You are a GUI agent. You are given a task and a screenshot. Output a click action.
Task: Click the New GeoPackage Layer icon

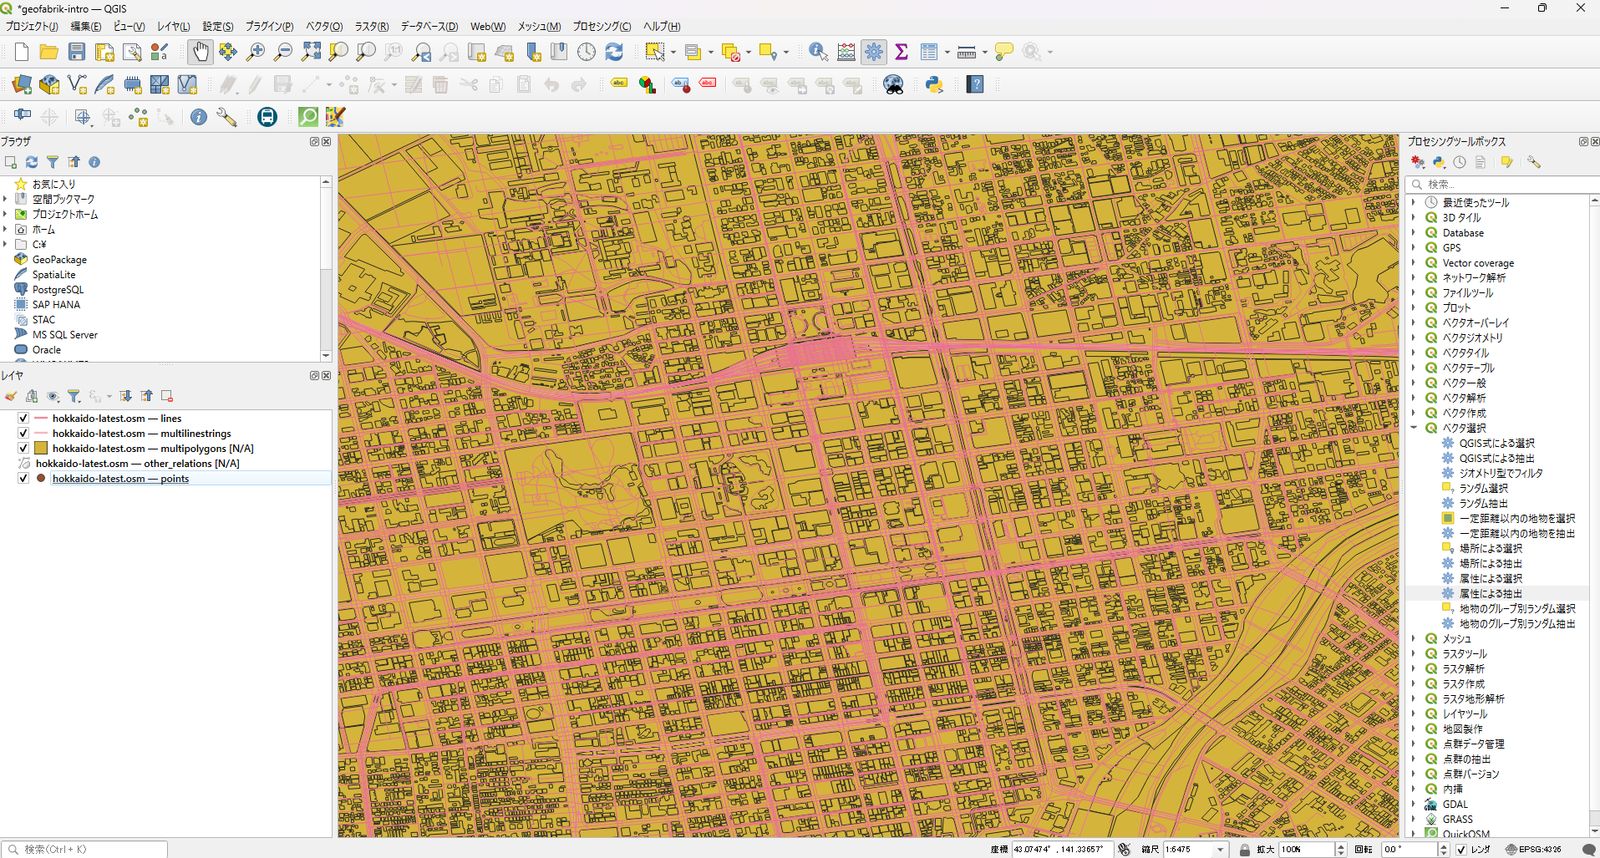[49, 85]
